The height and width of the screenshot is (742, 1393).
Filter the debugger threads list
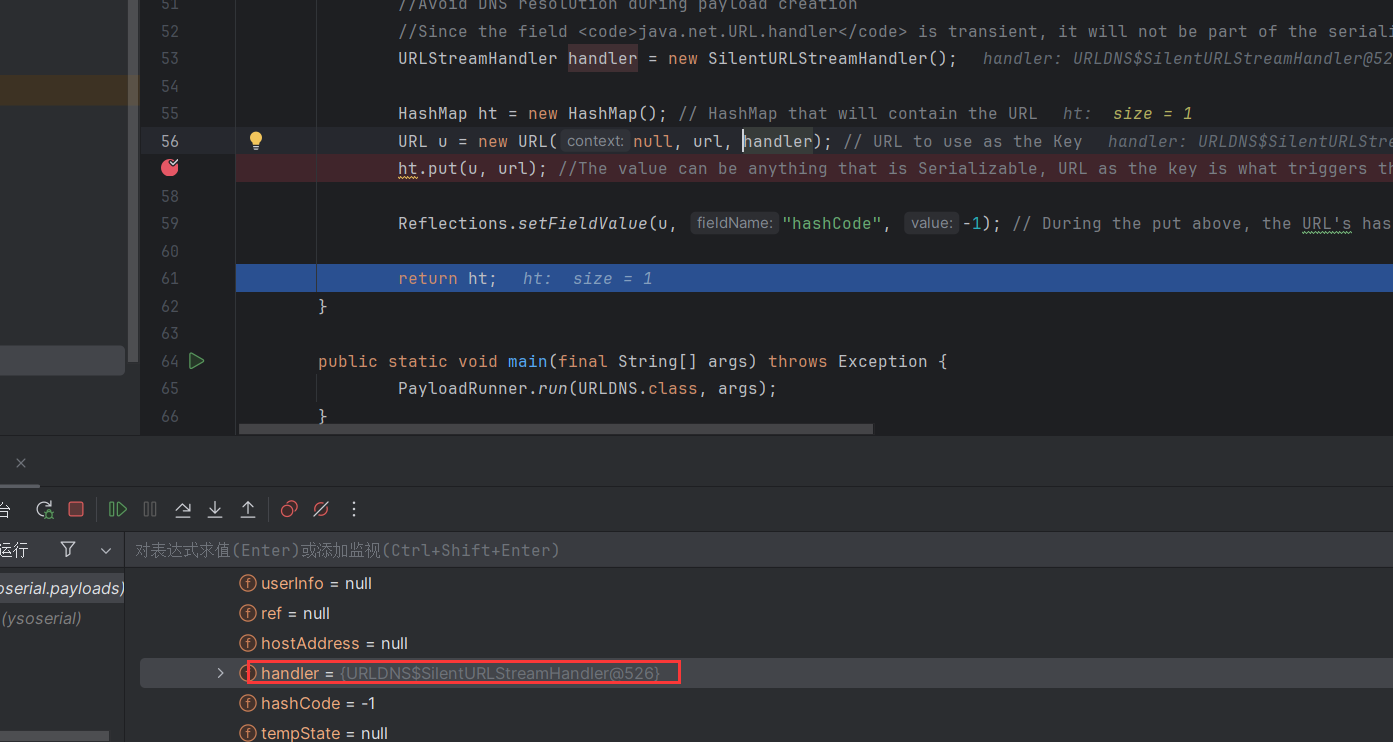68,549
